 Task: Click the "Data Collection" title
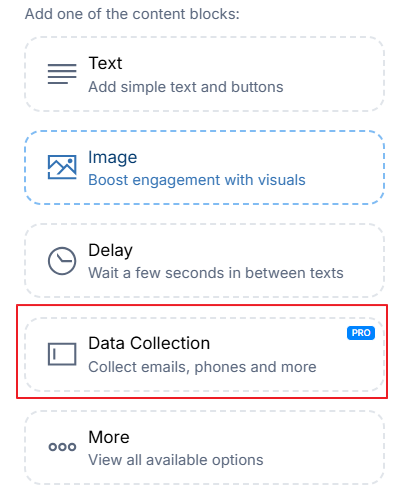tap(149, 343)
